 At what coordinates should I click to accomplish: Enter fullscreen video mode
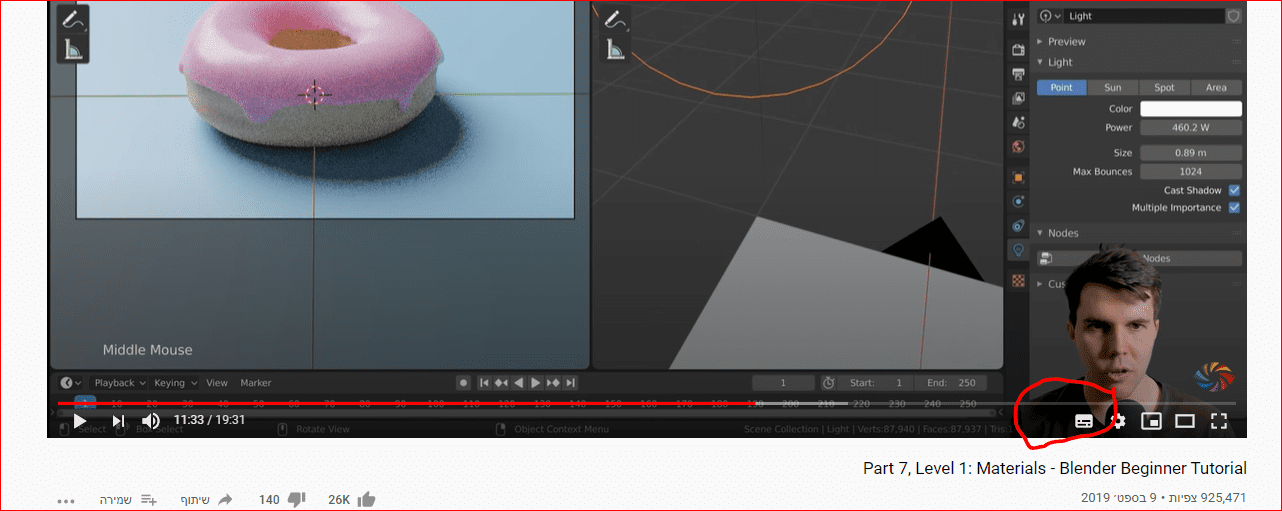pos(1219,421)
